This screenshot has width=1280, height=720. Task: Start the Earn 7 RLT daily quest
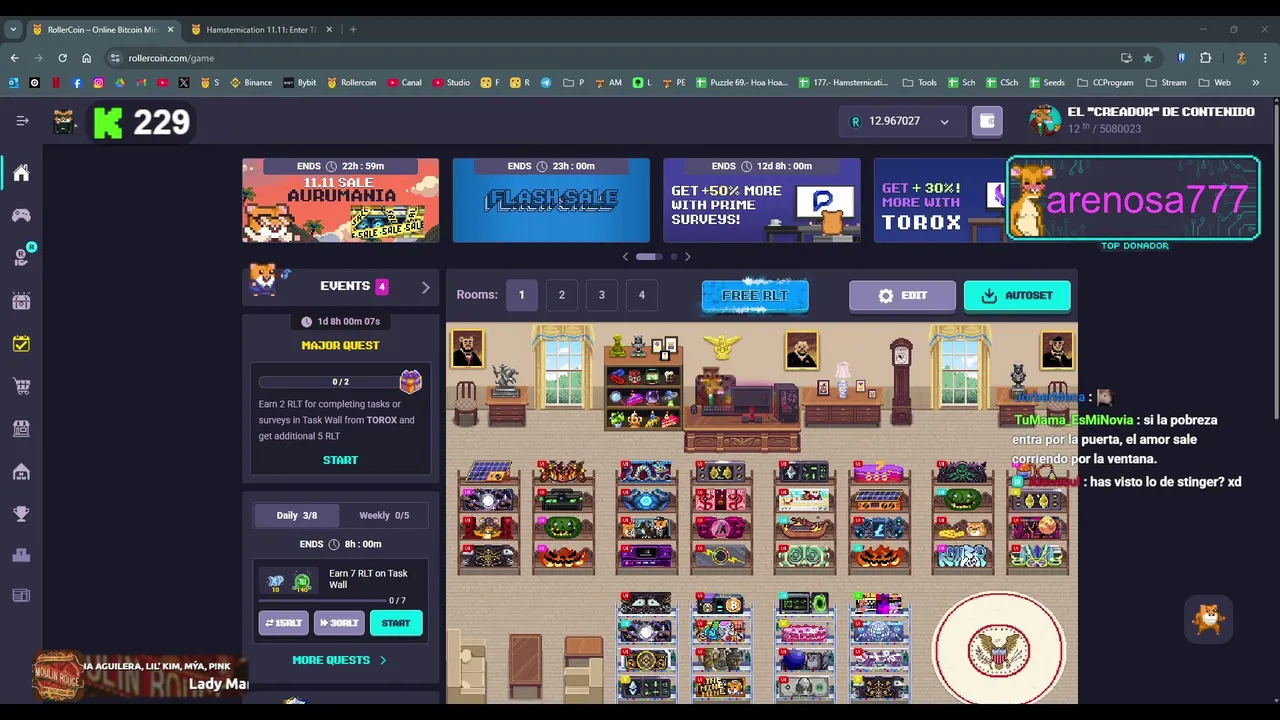[396, 623]
